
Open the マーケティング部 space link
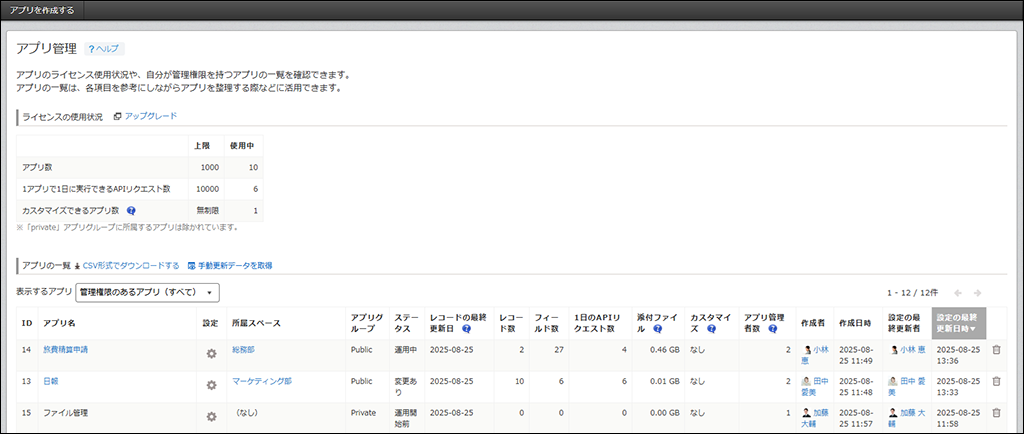click(262, 381)
